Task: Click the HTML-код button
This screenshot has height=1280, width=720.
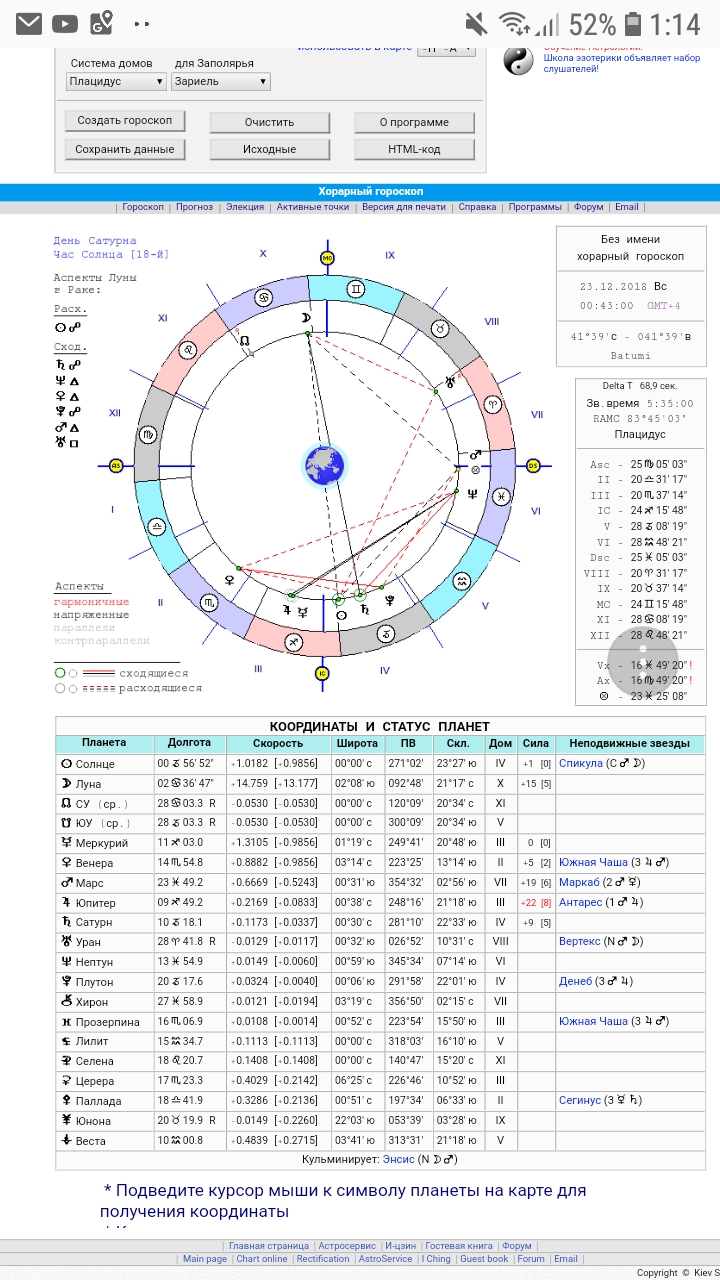Action: tap(414, 149)
